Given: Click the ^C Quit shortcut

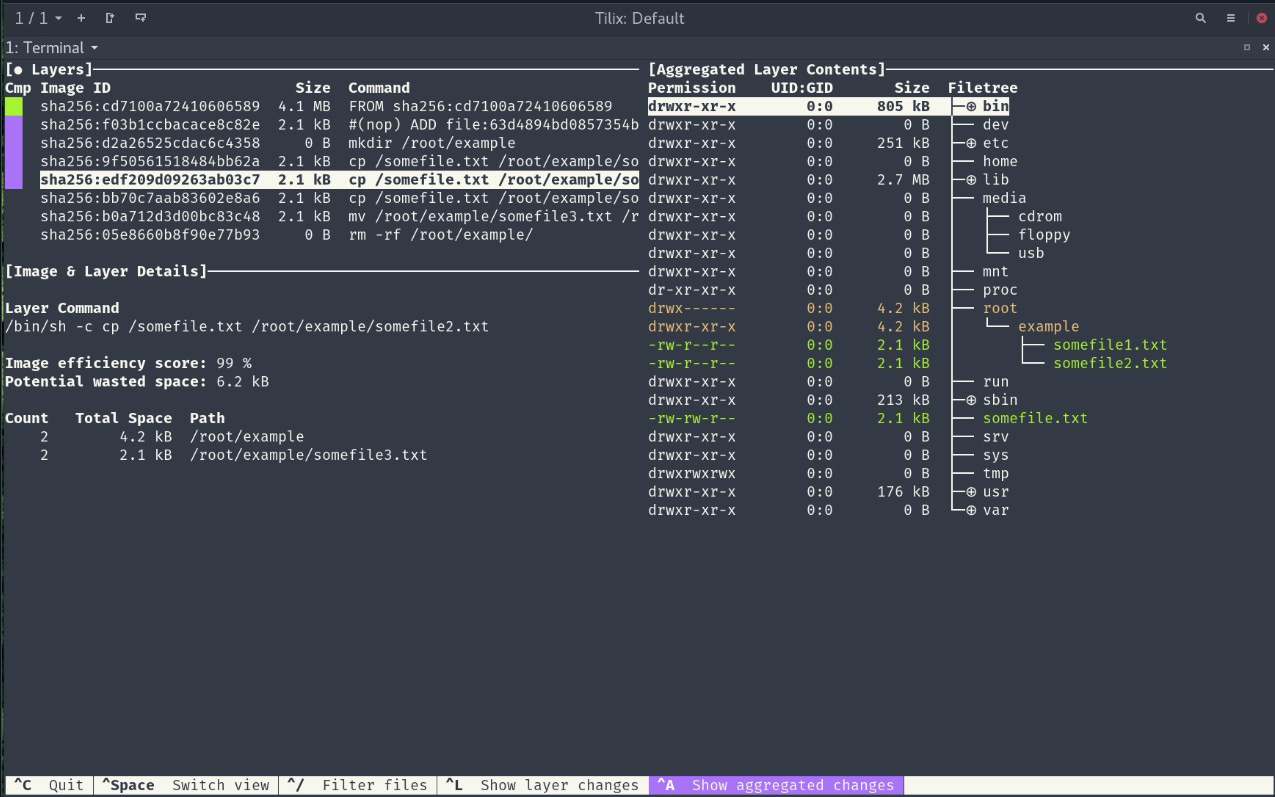Looking at the screenshot, I should pyautogui.click(x=49, y=785).
